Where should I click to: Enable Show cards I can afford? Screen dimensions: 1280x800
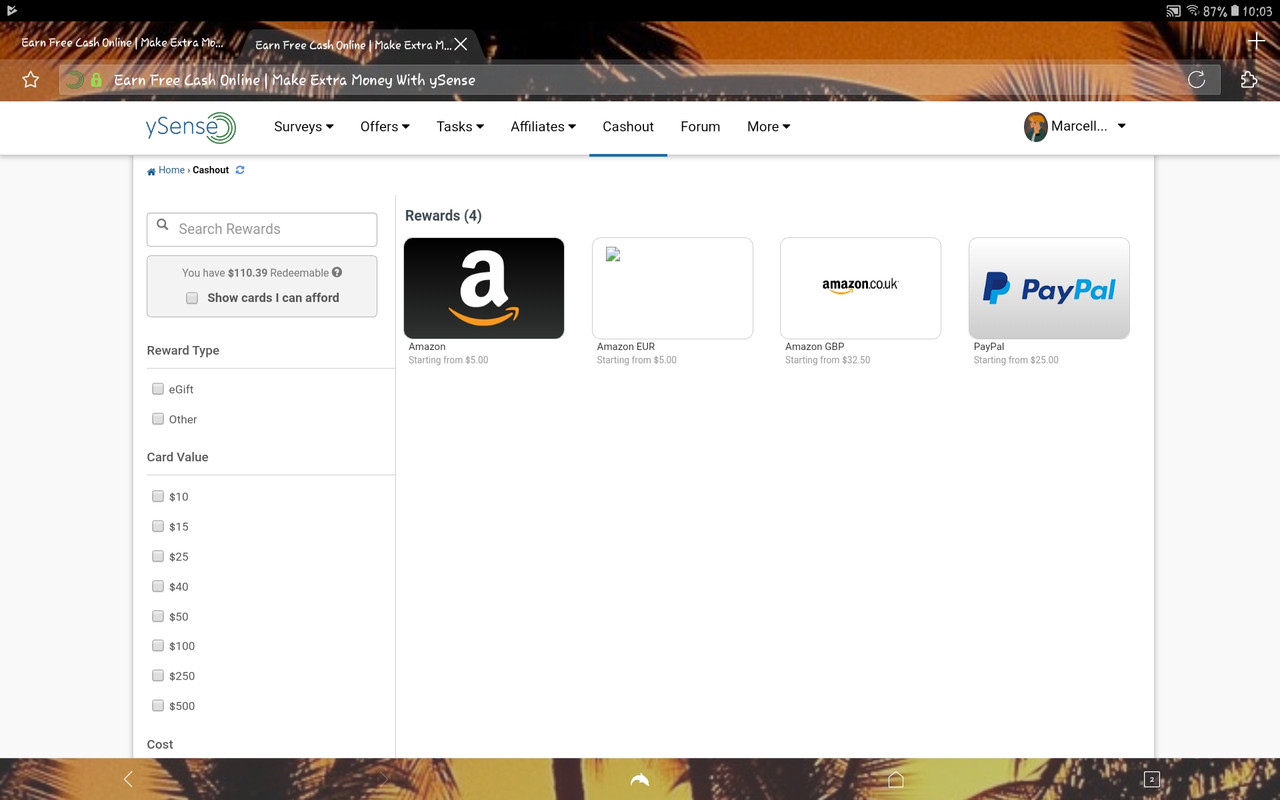[x=192, y=298]
